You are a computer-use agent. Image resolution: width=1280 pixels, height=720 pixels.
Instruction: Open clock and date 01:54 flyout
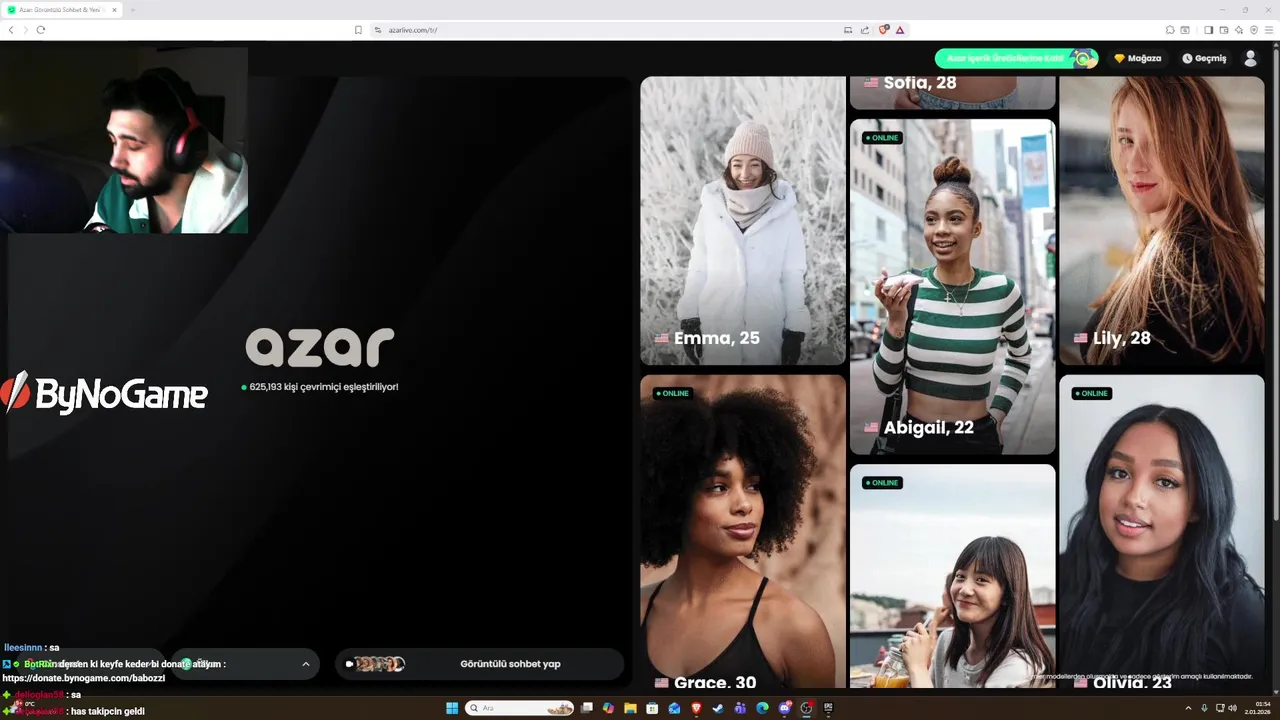point(1258,708)
